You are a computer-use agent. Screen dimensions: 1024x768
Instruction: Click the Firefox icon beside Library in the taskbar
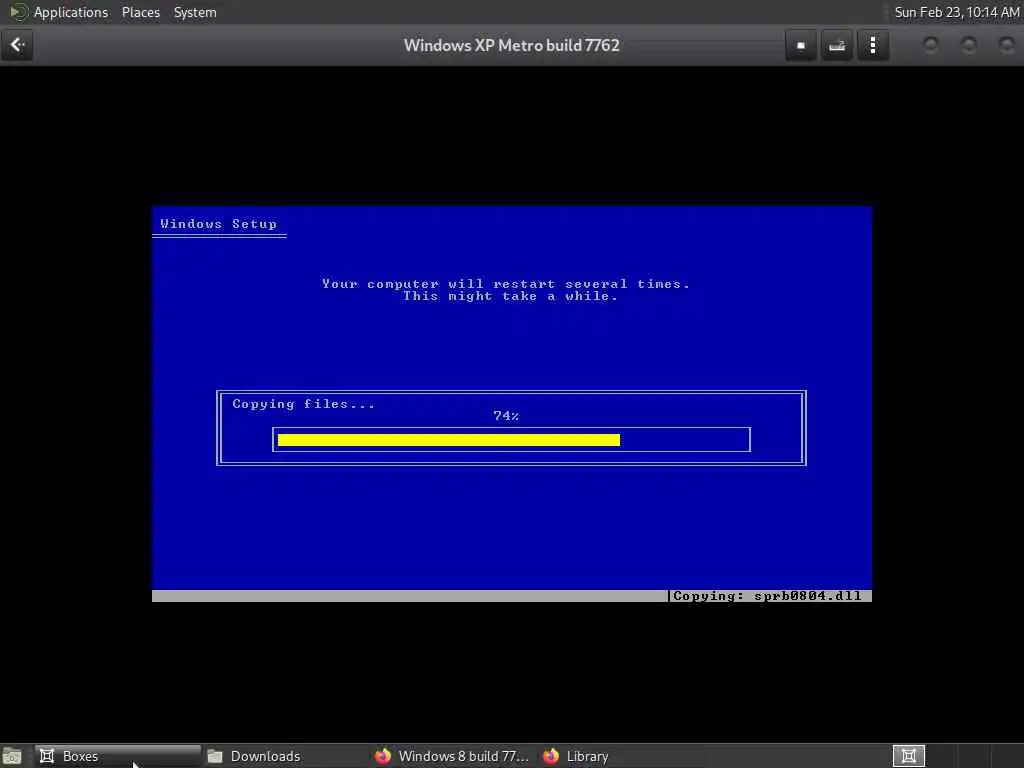pyautogui.click(x=551, y=756)
